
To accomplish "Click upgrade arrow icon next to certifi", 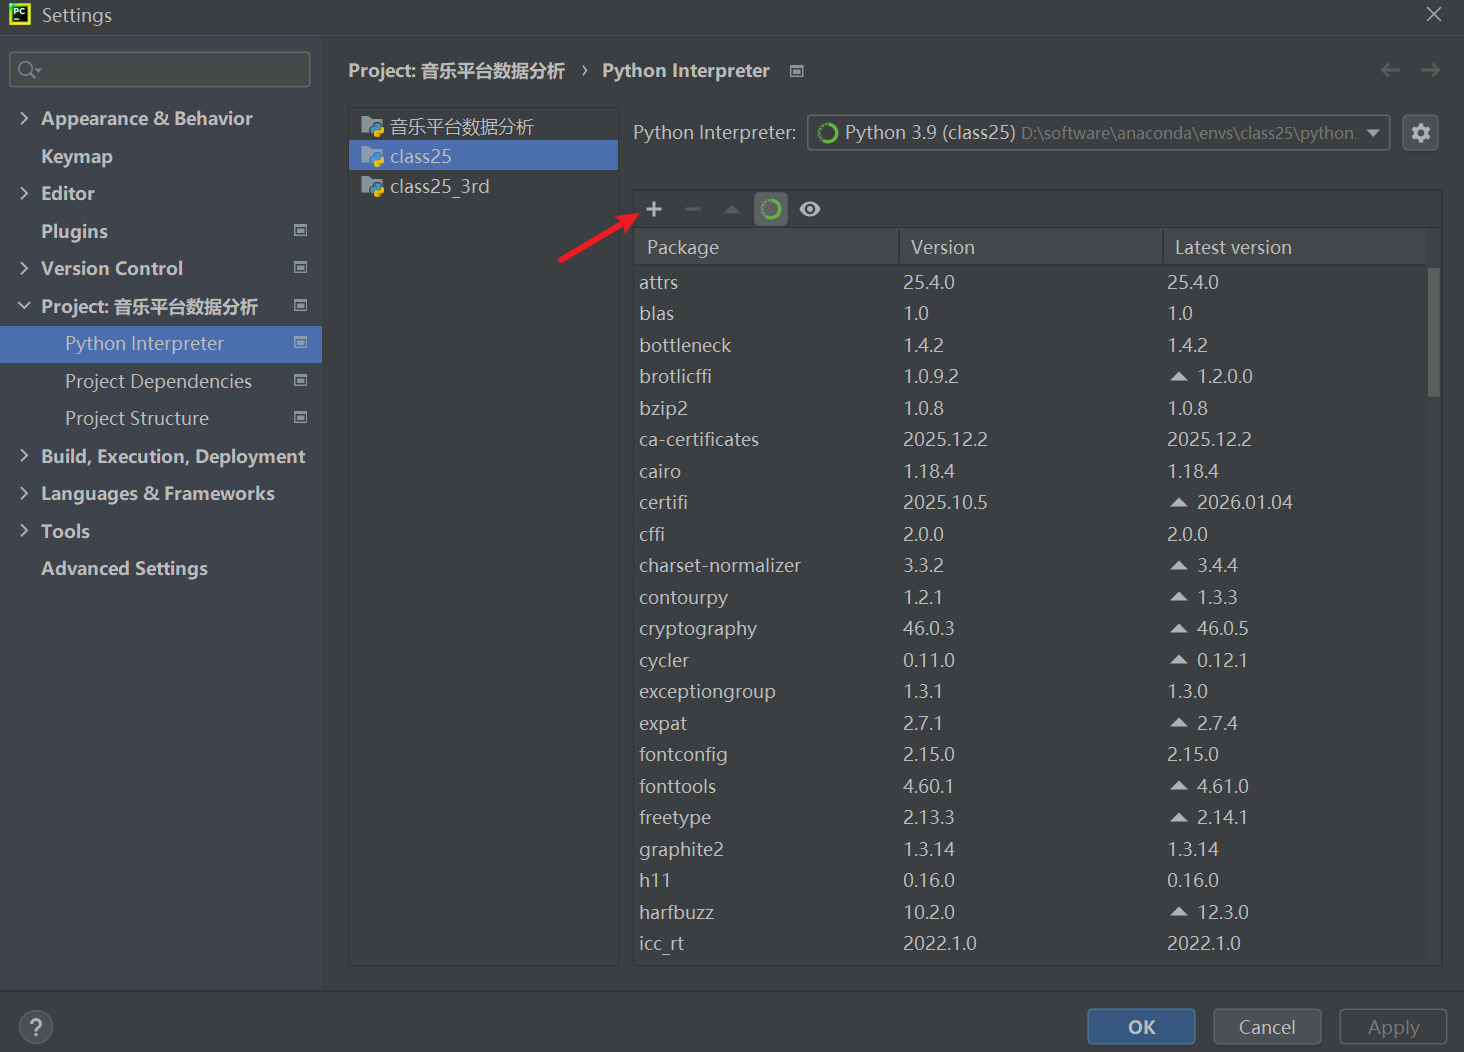I will tap(1179, 502).
